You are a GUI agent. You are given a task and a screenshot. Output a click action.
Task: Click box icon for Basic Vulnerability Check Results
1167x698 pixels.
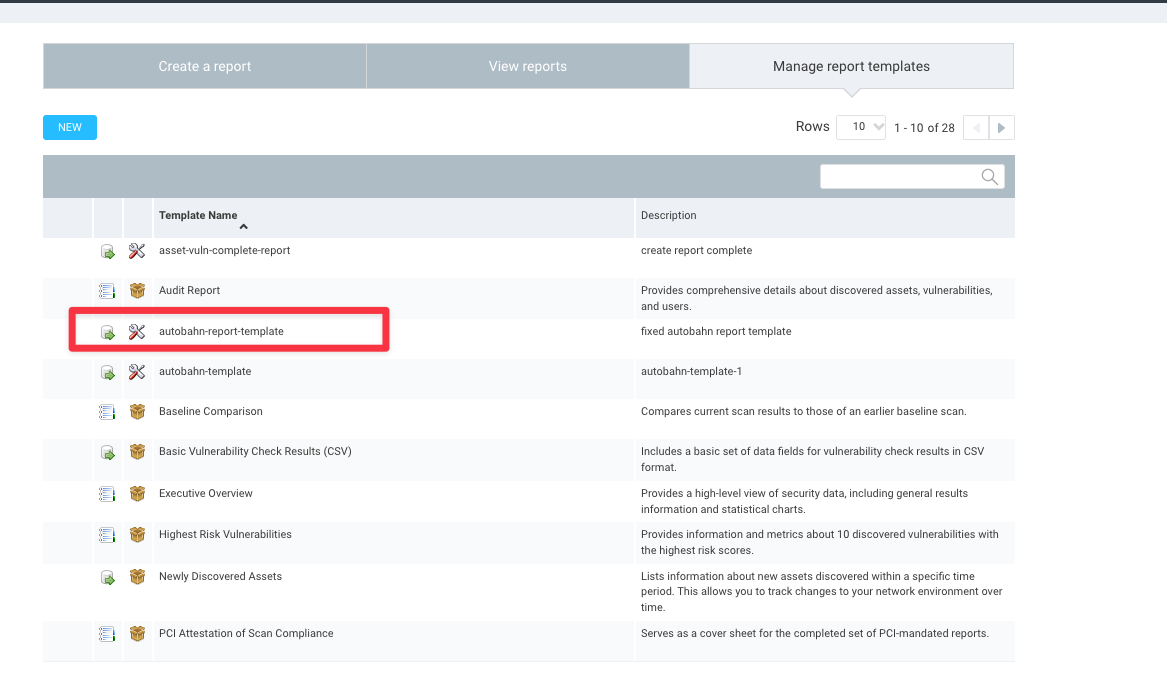point(137,452)
